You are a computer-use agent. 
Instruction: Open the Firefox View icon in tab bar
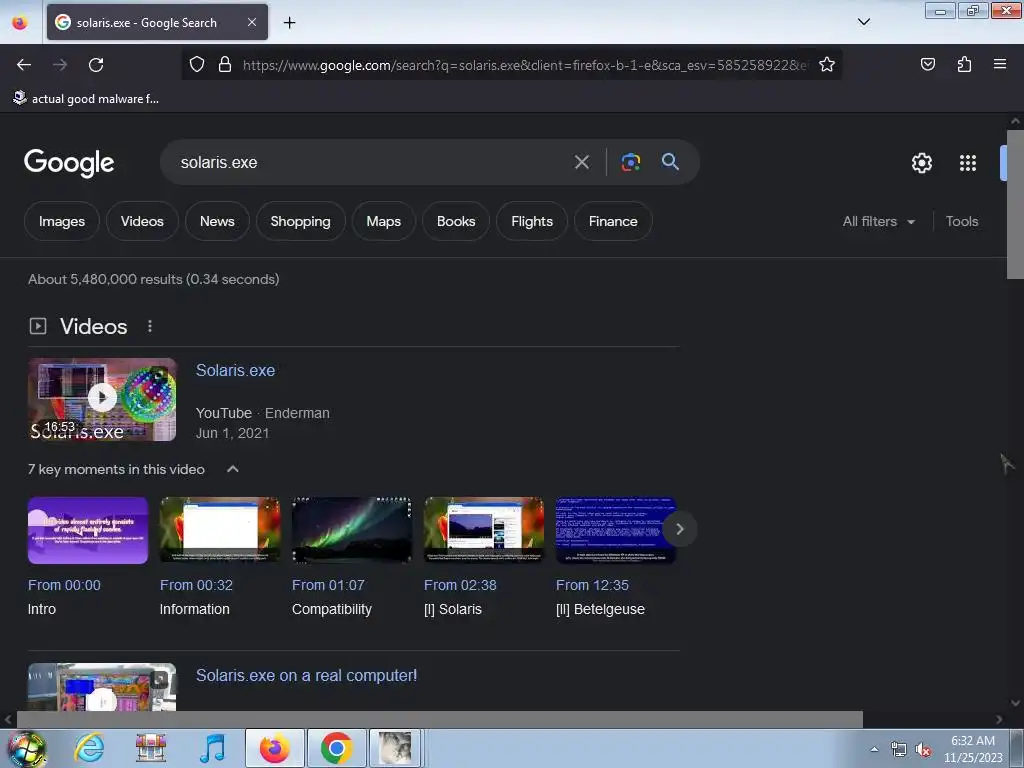point(20,23)
